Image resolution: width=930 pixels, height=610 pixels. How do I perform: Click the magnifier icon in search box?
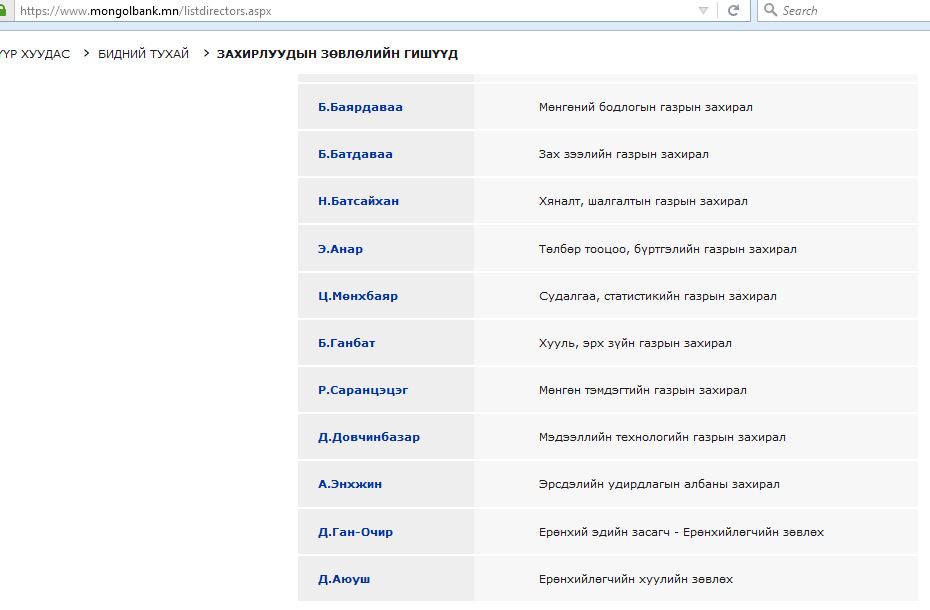(770, 10)
